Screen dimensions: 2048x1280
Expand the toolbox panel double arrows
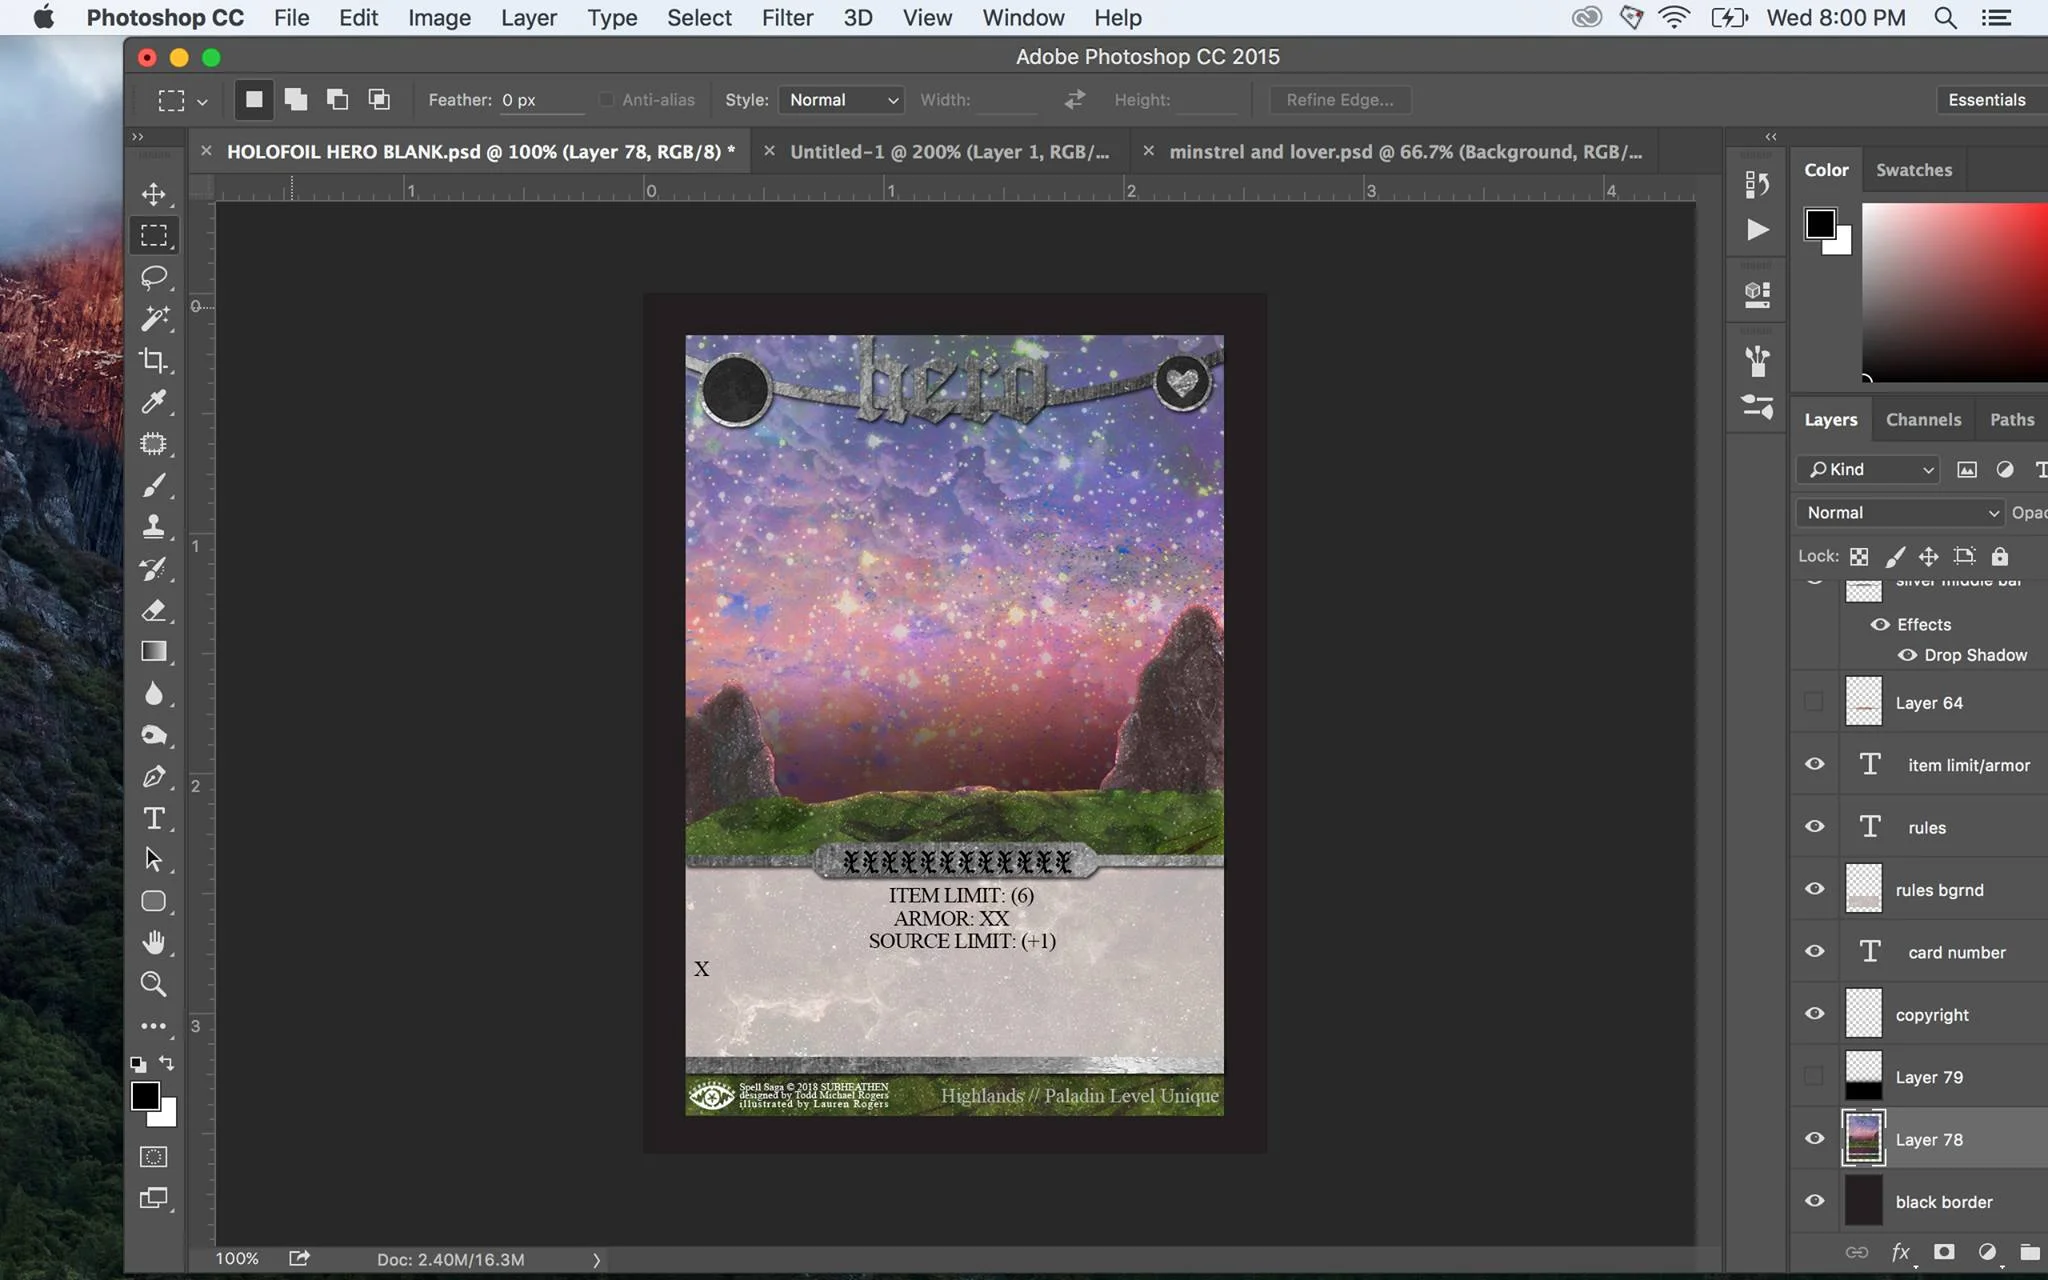click(138, 136)
